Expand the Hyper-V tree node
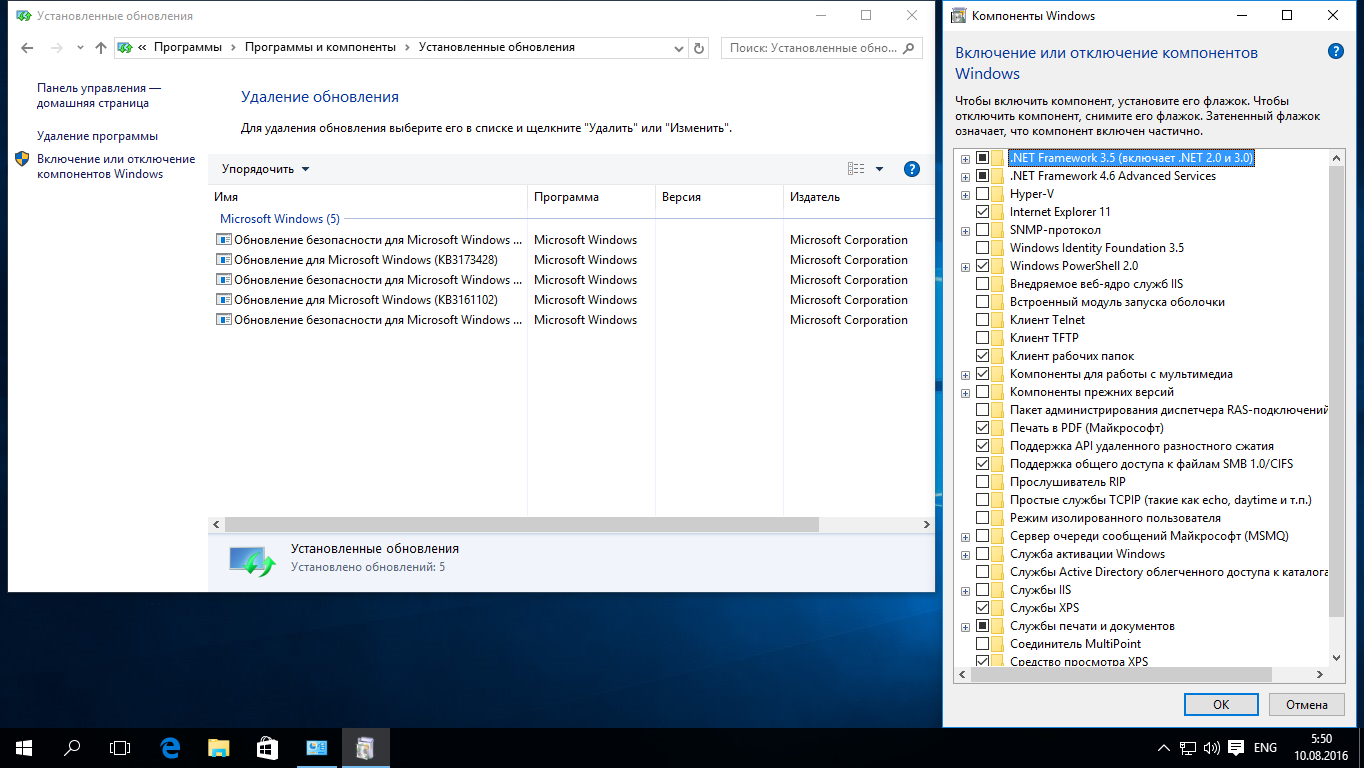The height and width of the screenshot is (768, 1364). click(x=965, y=194)
